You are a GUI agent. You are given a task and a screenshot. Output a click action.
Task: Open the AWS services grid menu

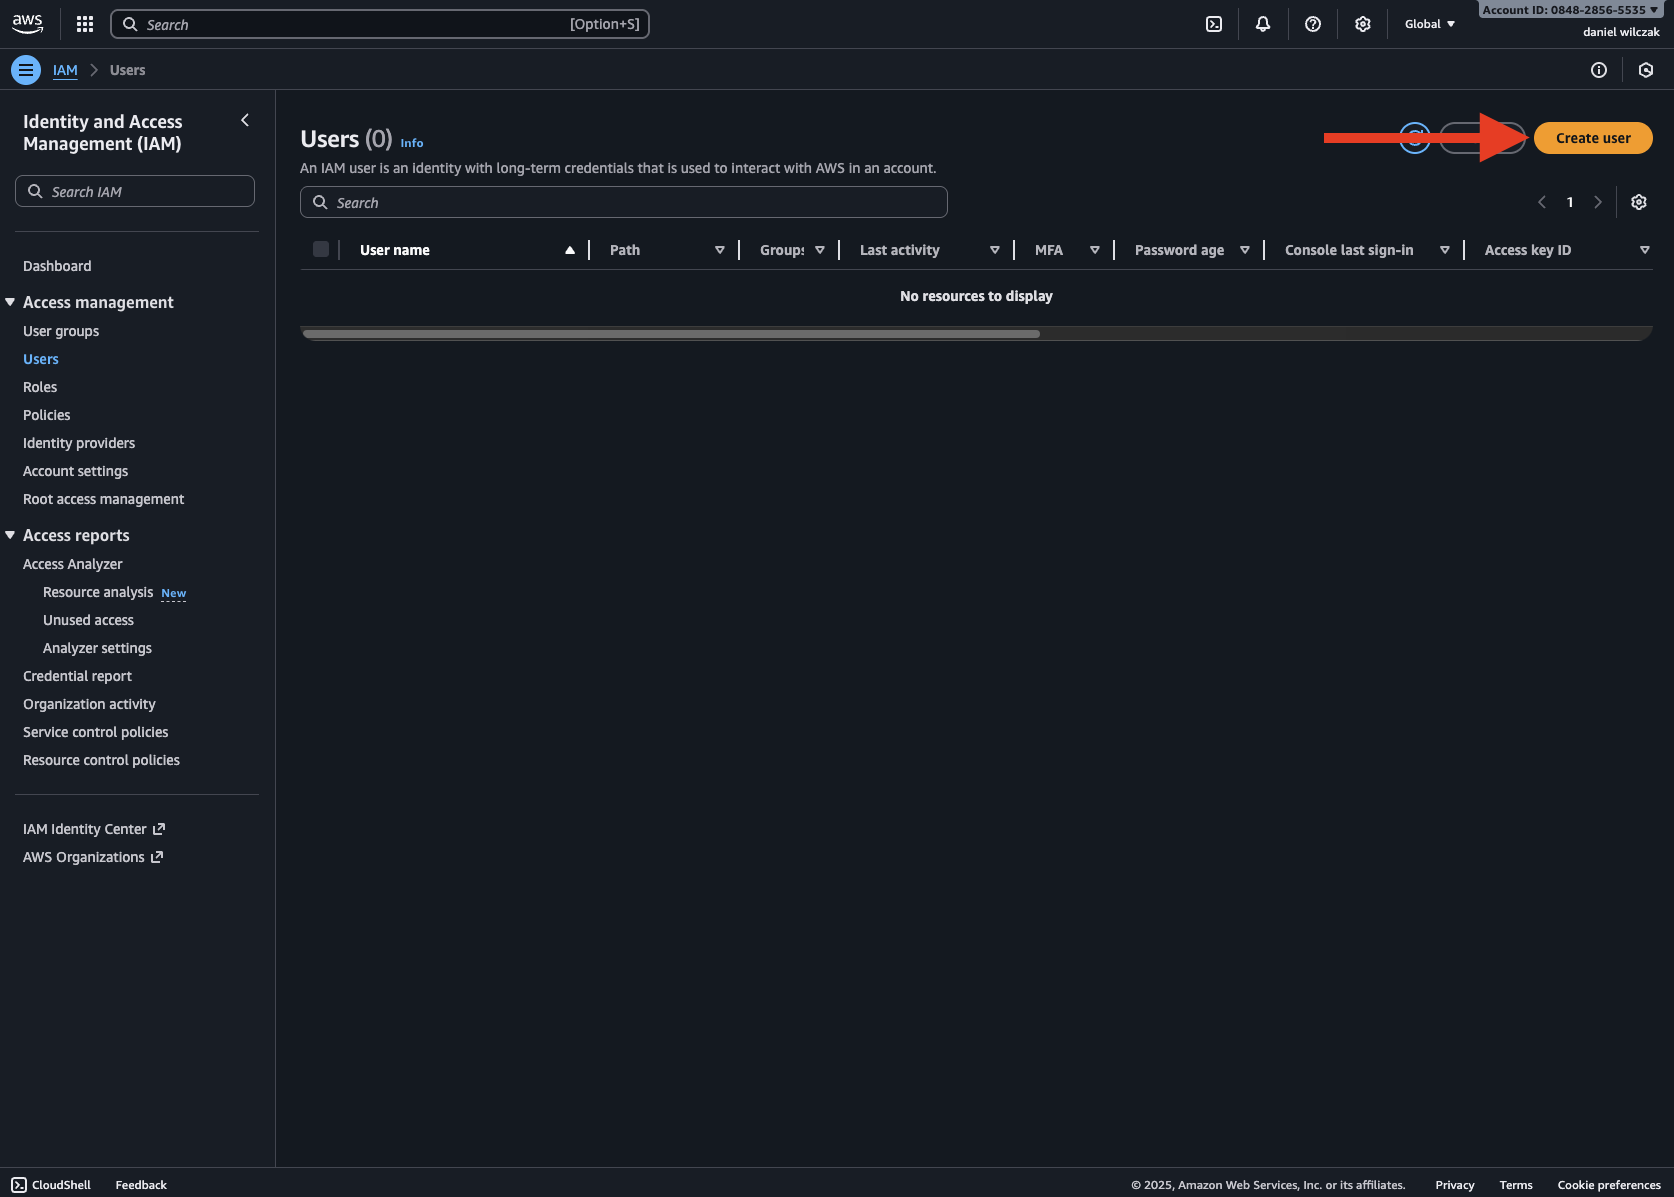(85, 24)
